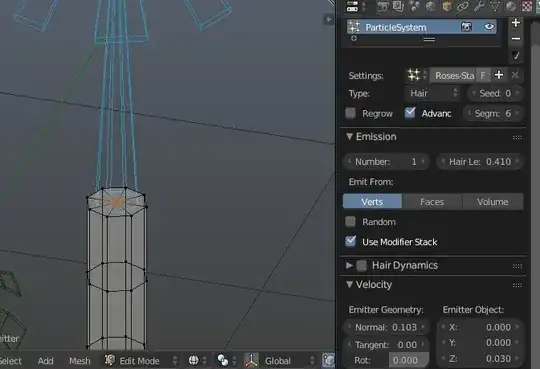Viewport: 540px width, 369px height.
Task: Click the 3D manipulator axes icon
Action: point(251,360)
